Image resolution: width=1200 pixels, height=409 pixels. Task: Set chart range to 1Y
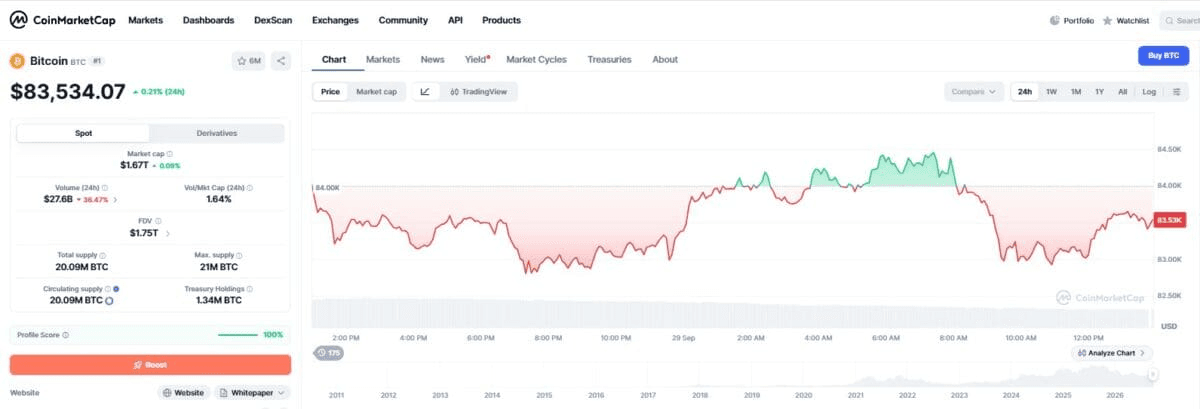pos(1099,92)
